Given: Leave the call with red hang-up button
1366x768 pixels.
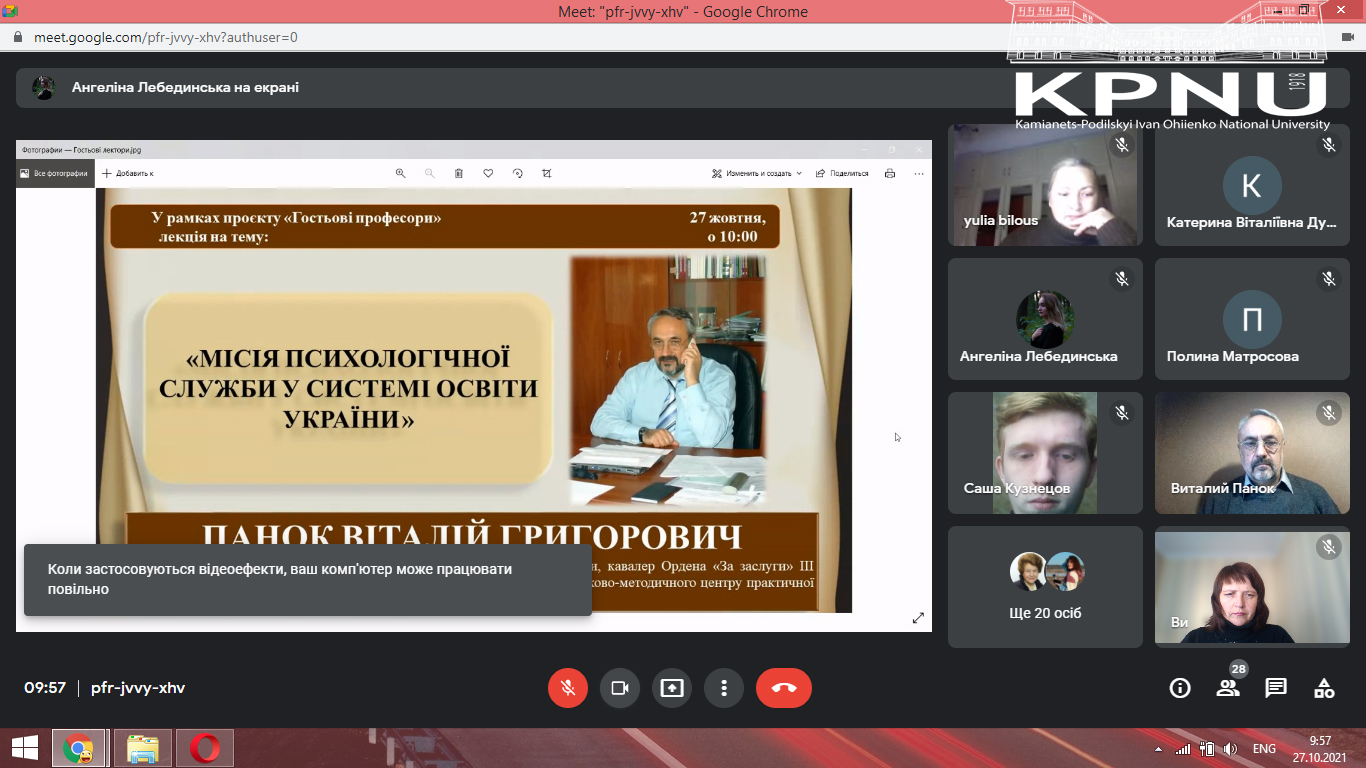Looking at the screenshot, I should point(784,688).
